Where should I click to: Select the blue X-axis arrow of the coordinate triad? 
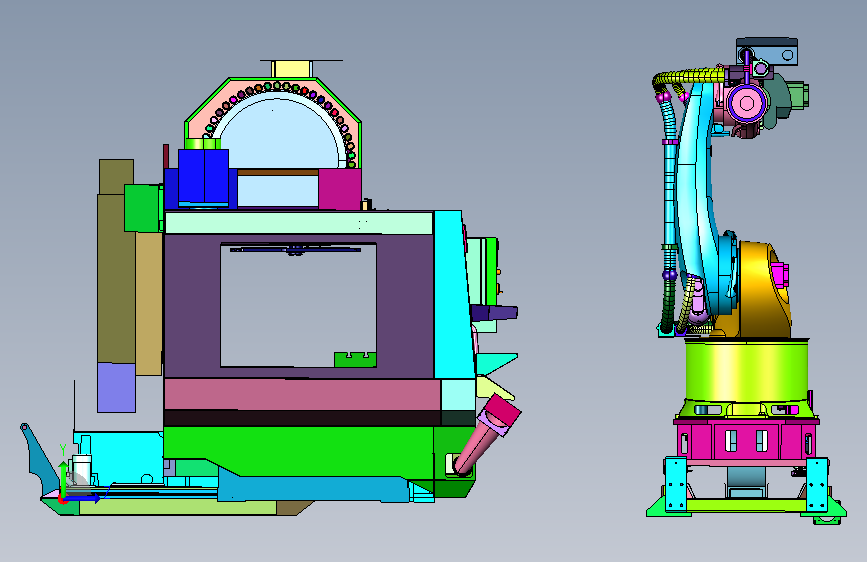click(x=83, y=498)
